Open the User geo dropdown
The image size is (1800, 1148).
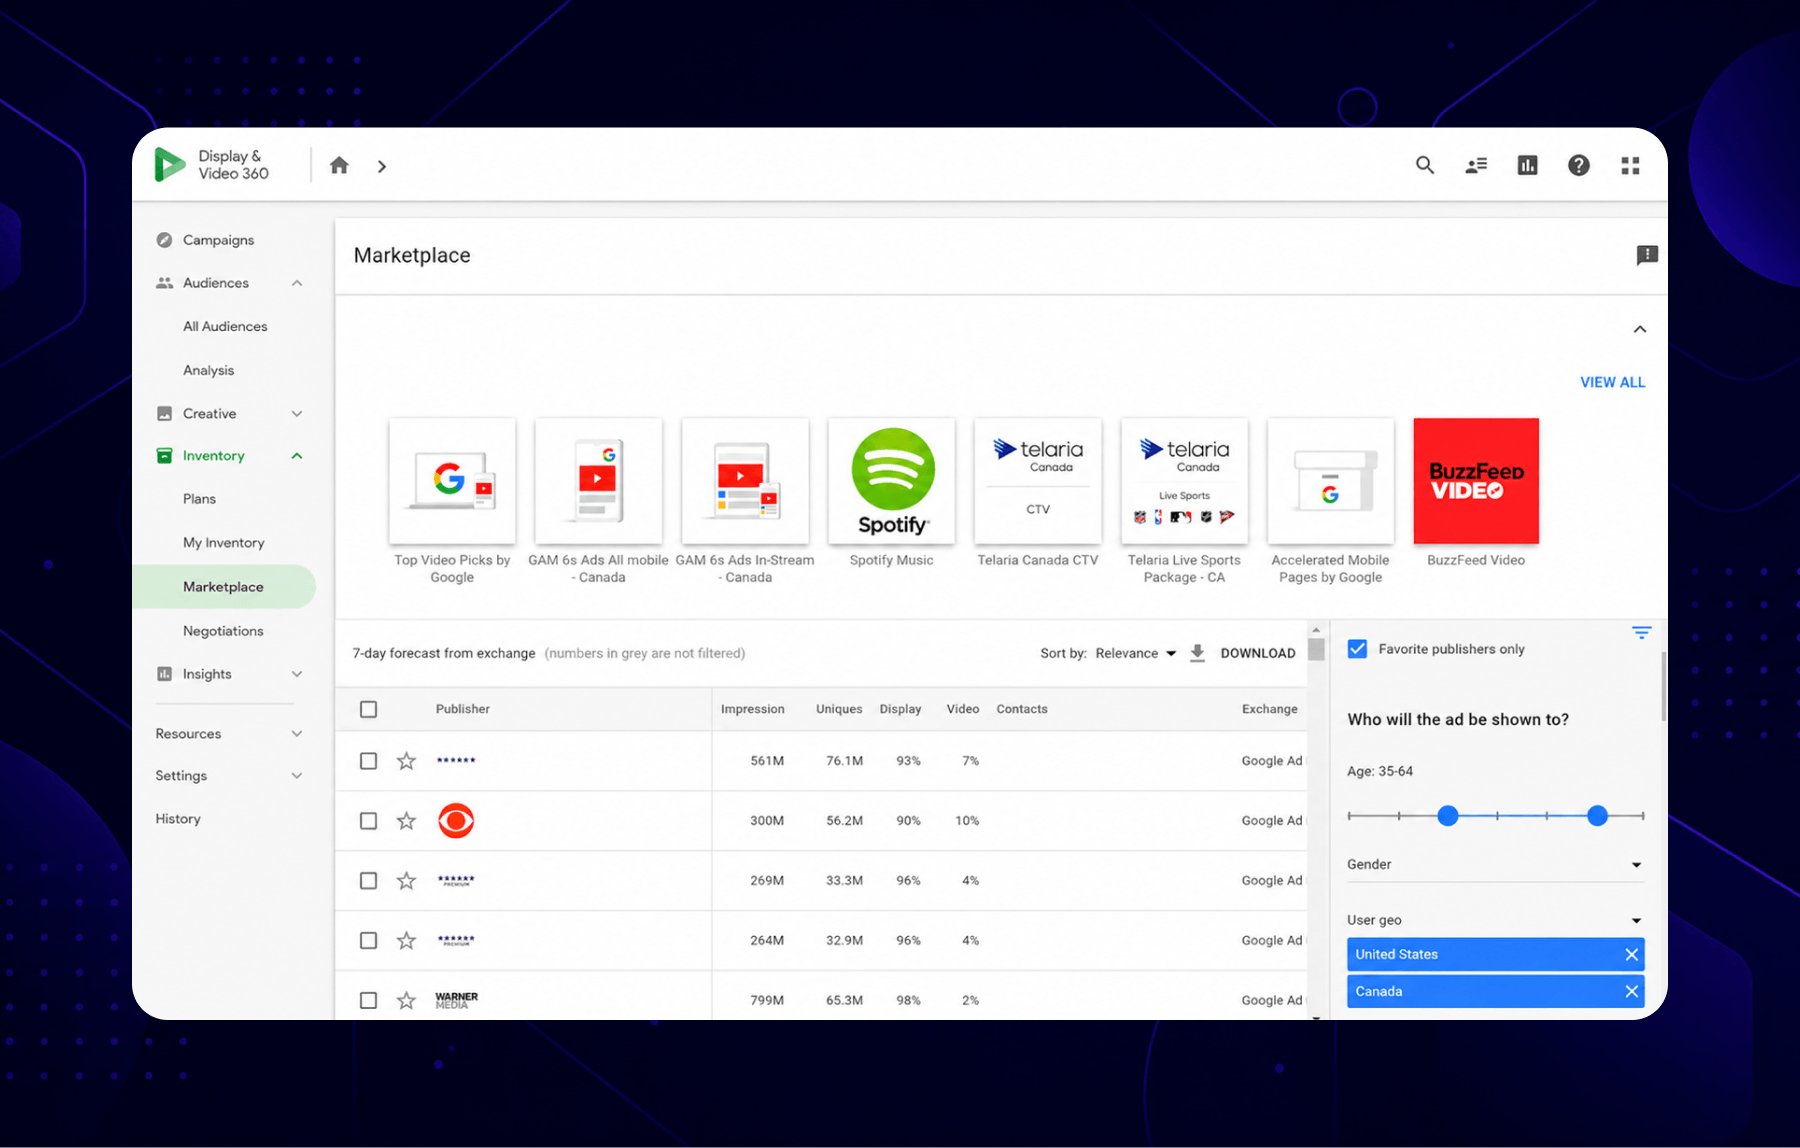click(1495, 920)
